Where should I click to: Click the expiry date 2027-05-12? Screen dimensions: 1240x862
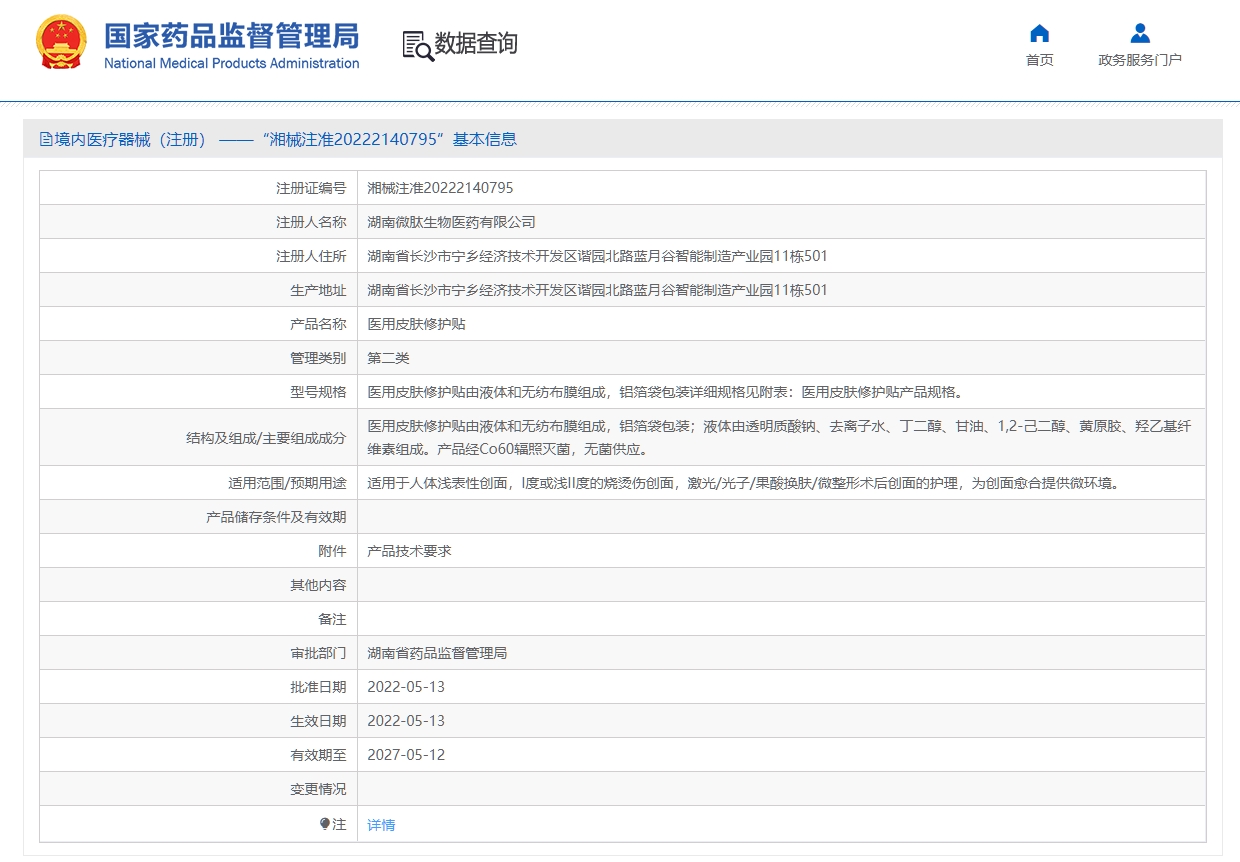coord(406,755)
